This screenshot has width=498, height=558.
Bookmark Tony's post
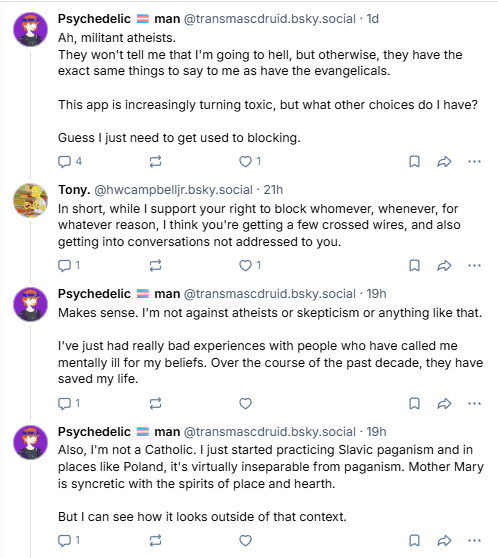click(x=414, y=265)
